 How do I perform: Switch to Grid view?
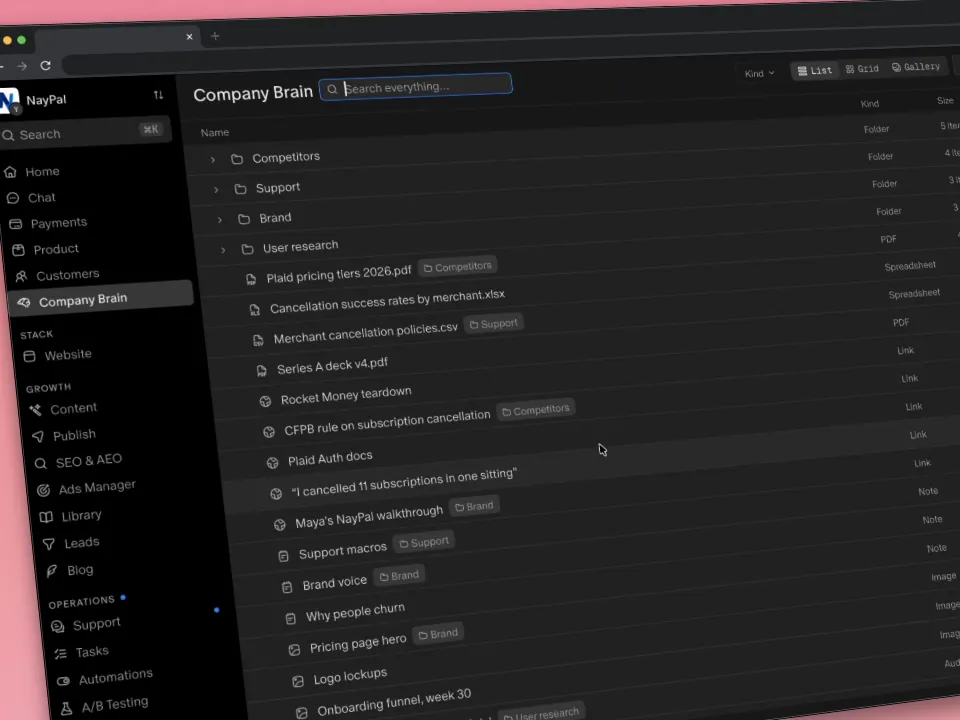pos(862,69)
